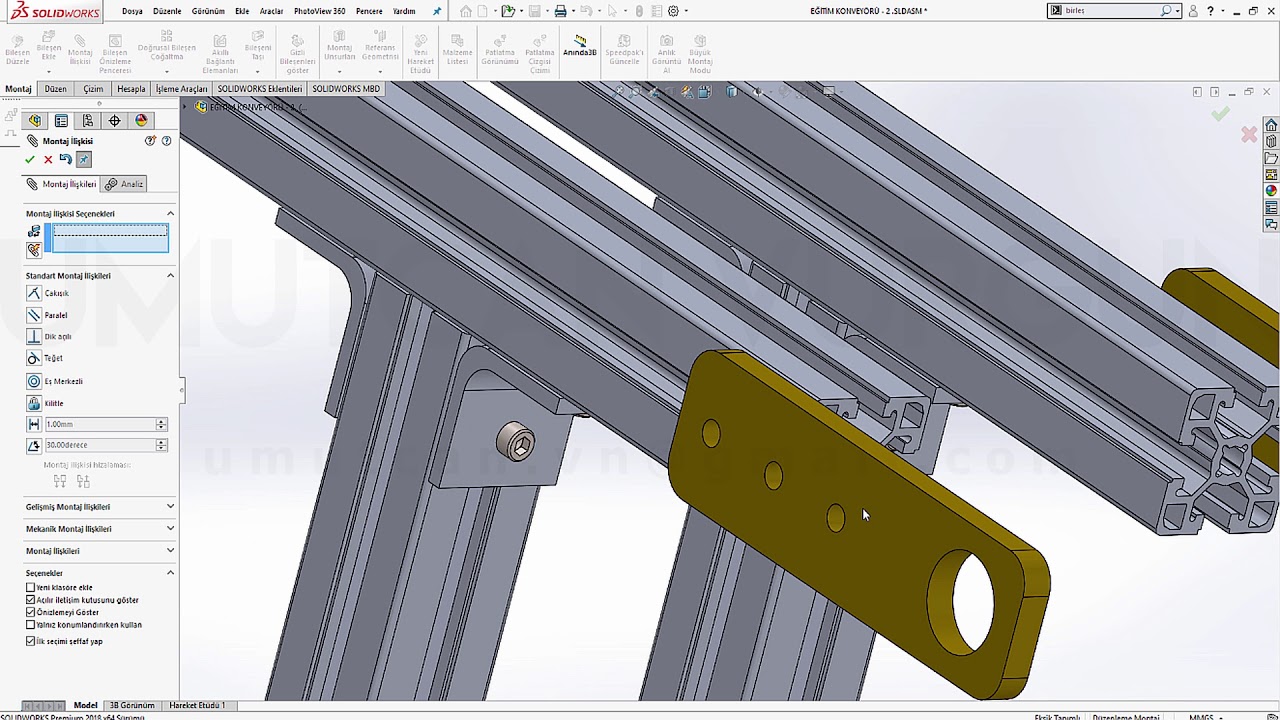Screen dimensions: 1280x720
Task: Apply the Kilitle lock mate
Action: pos(34,403)
